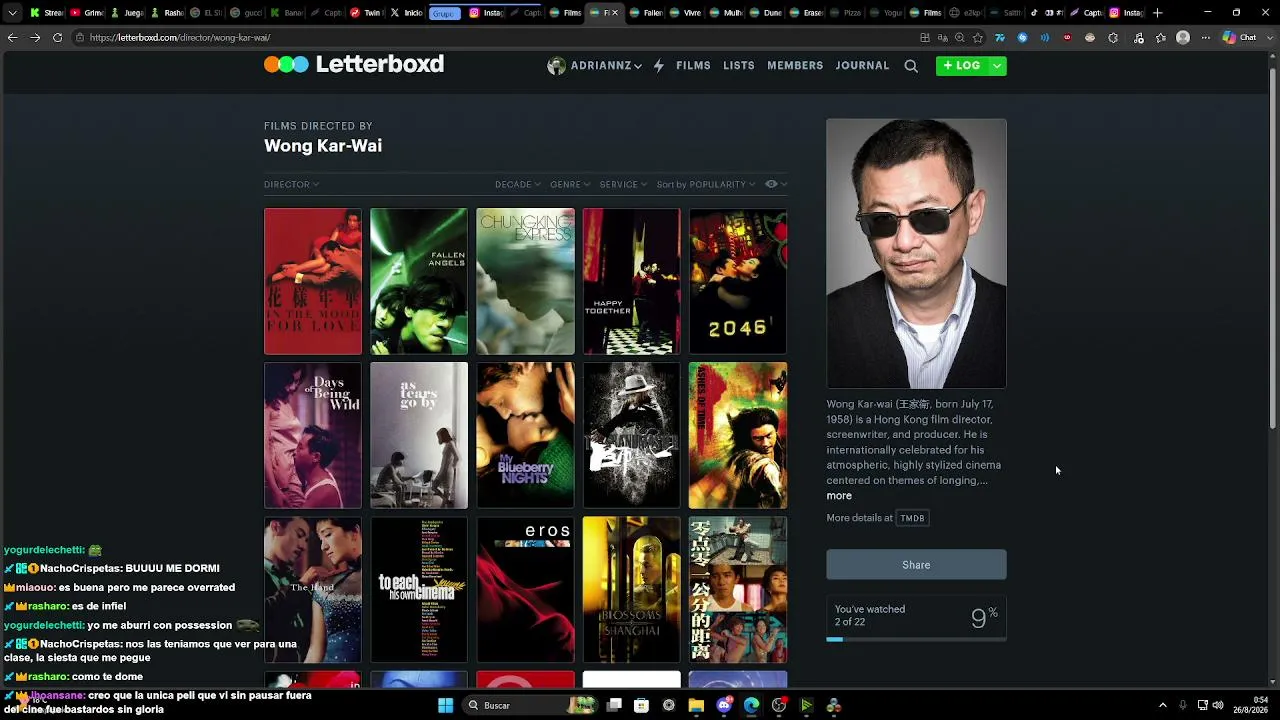
Task: Open the Fallen Angels poster
Action: (419, 281)
